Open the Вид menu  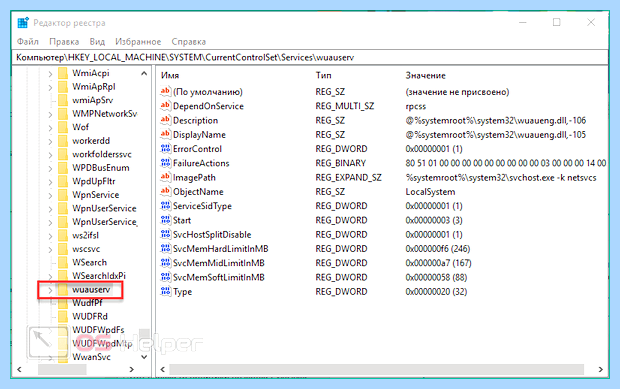coord(97,42)
